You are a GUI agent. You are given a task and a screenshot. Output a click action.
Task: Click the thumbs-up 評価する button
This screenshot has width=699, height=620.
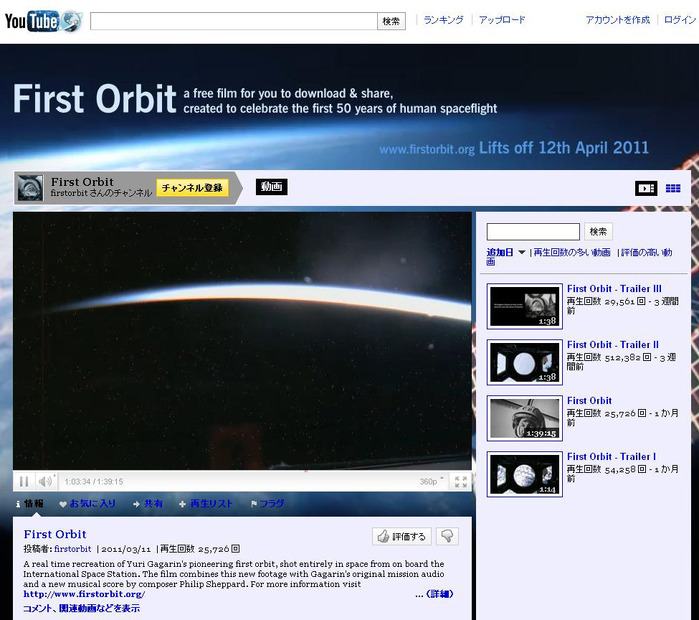402,536
